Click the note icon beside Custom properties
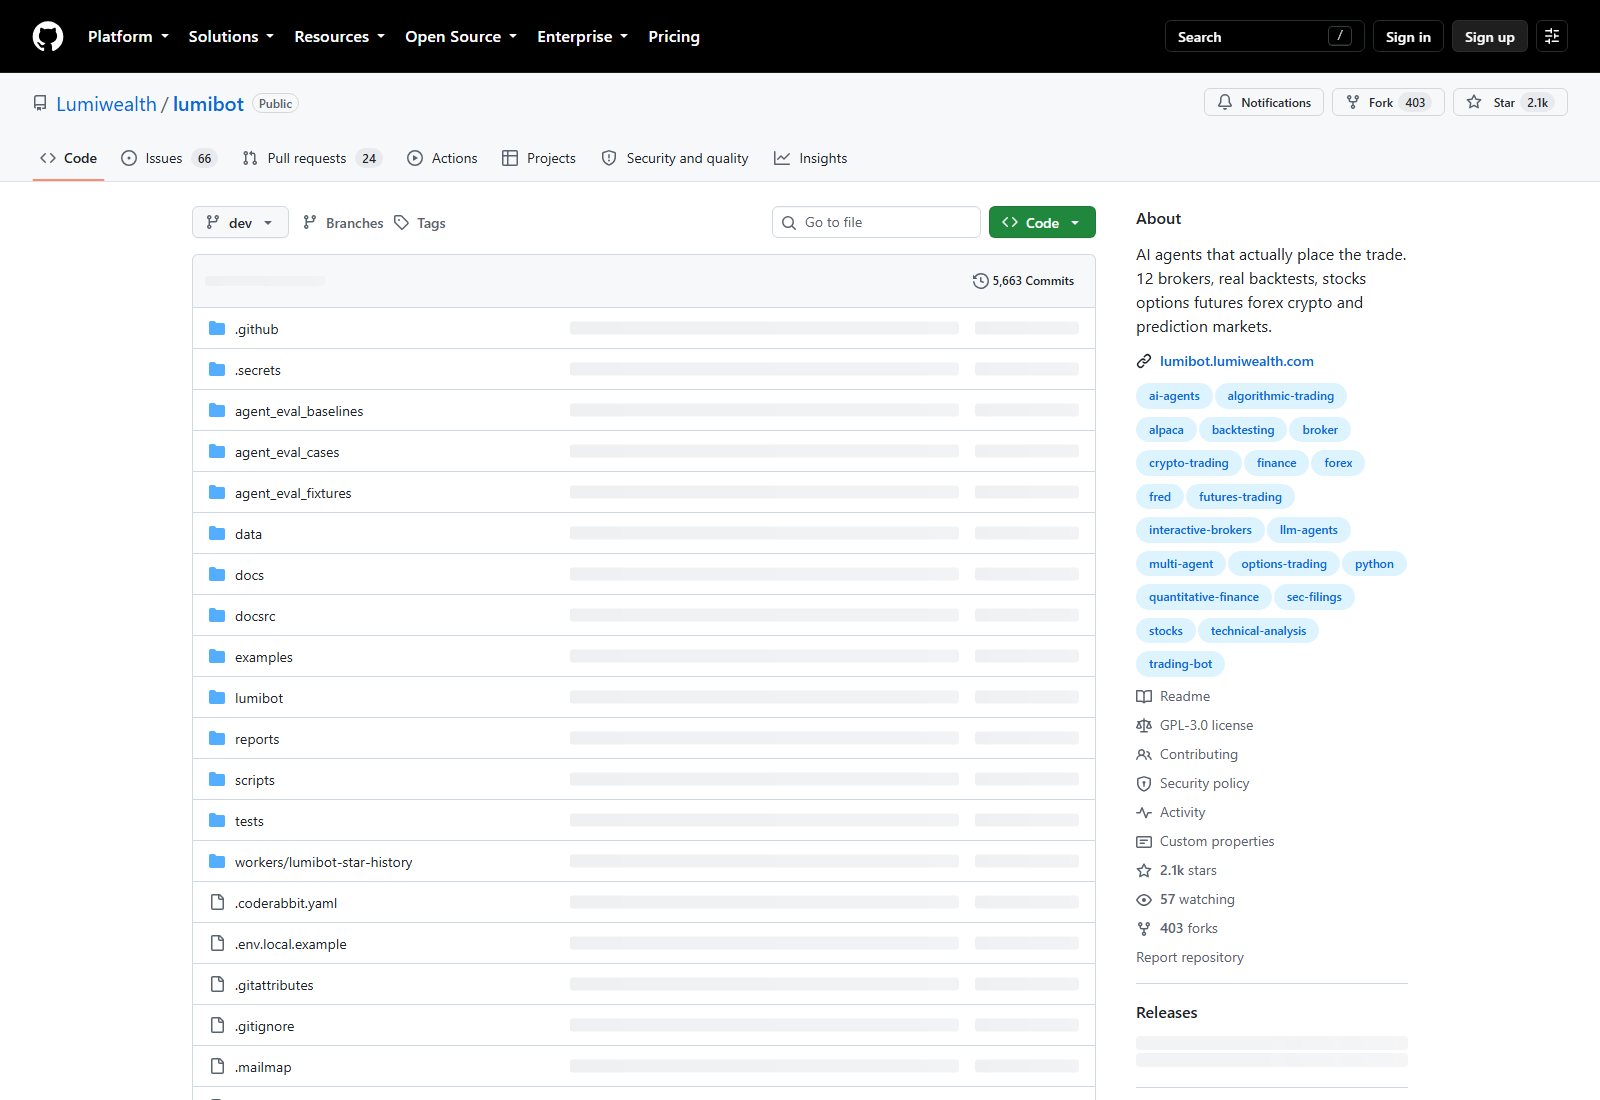 pyautogui.click(x=1144, y=841)
